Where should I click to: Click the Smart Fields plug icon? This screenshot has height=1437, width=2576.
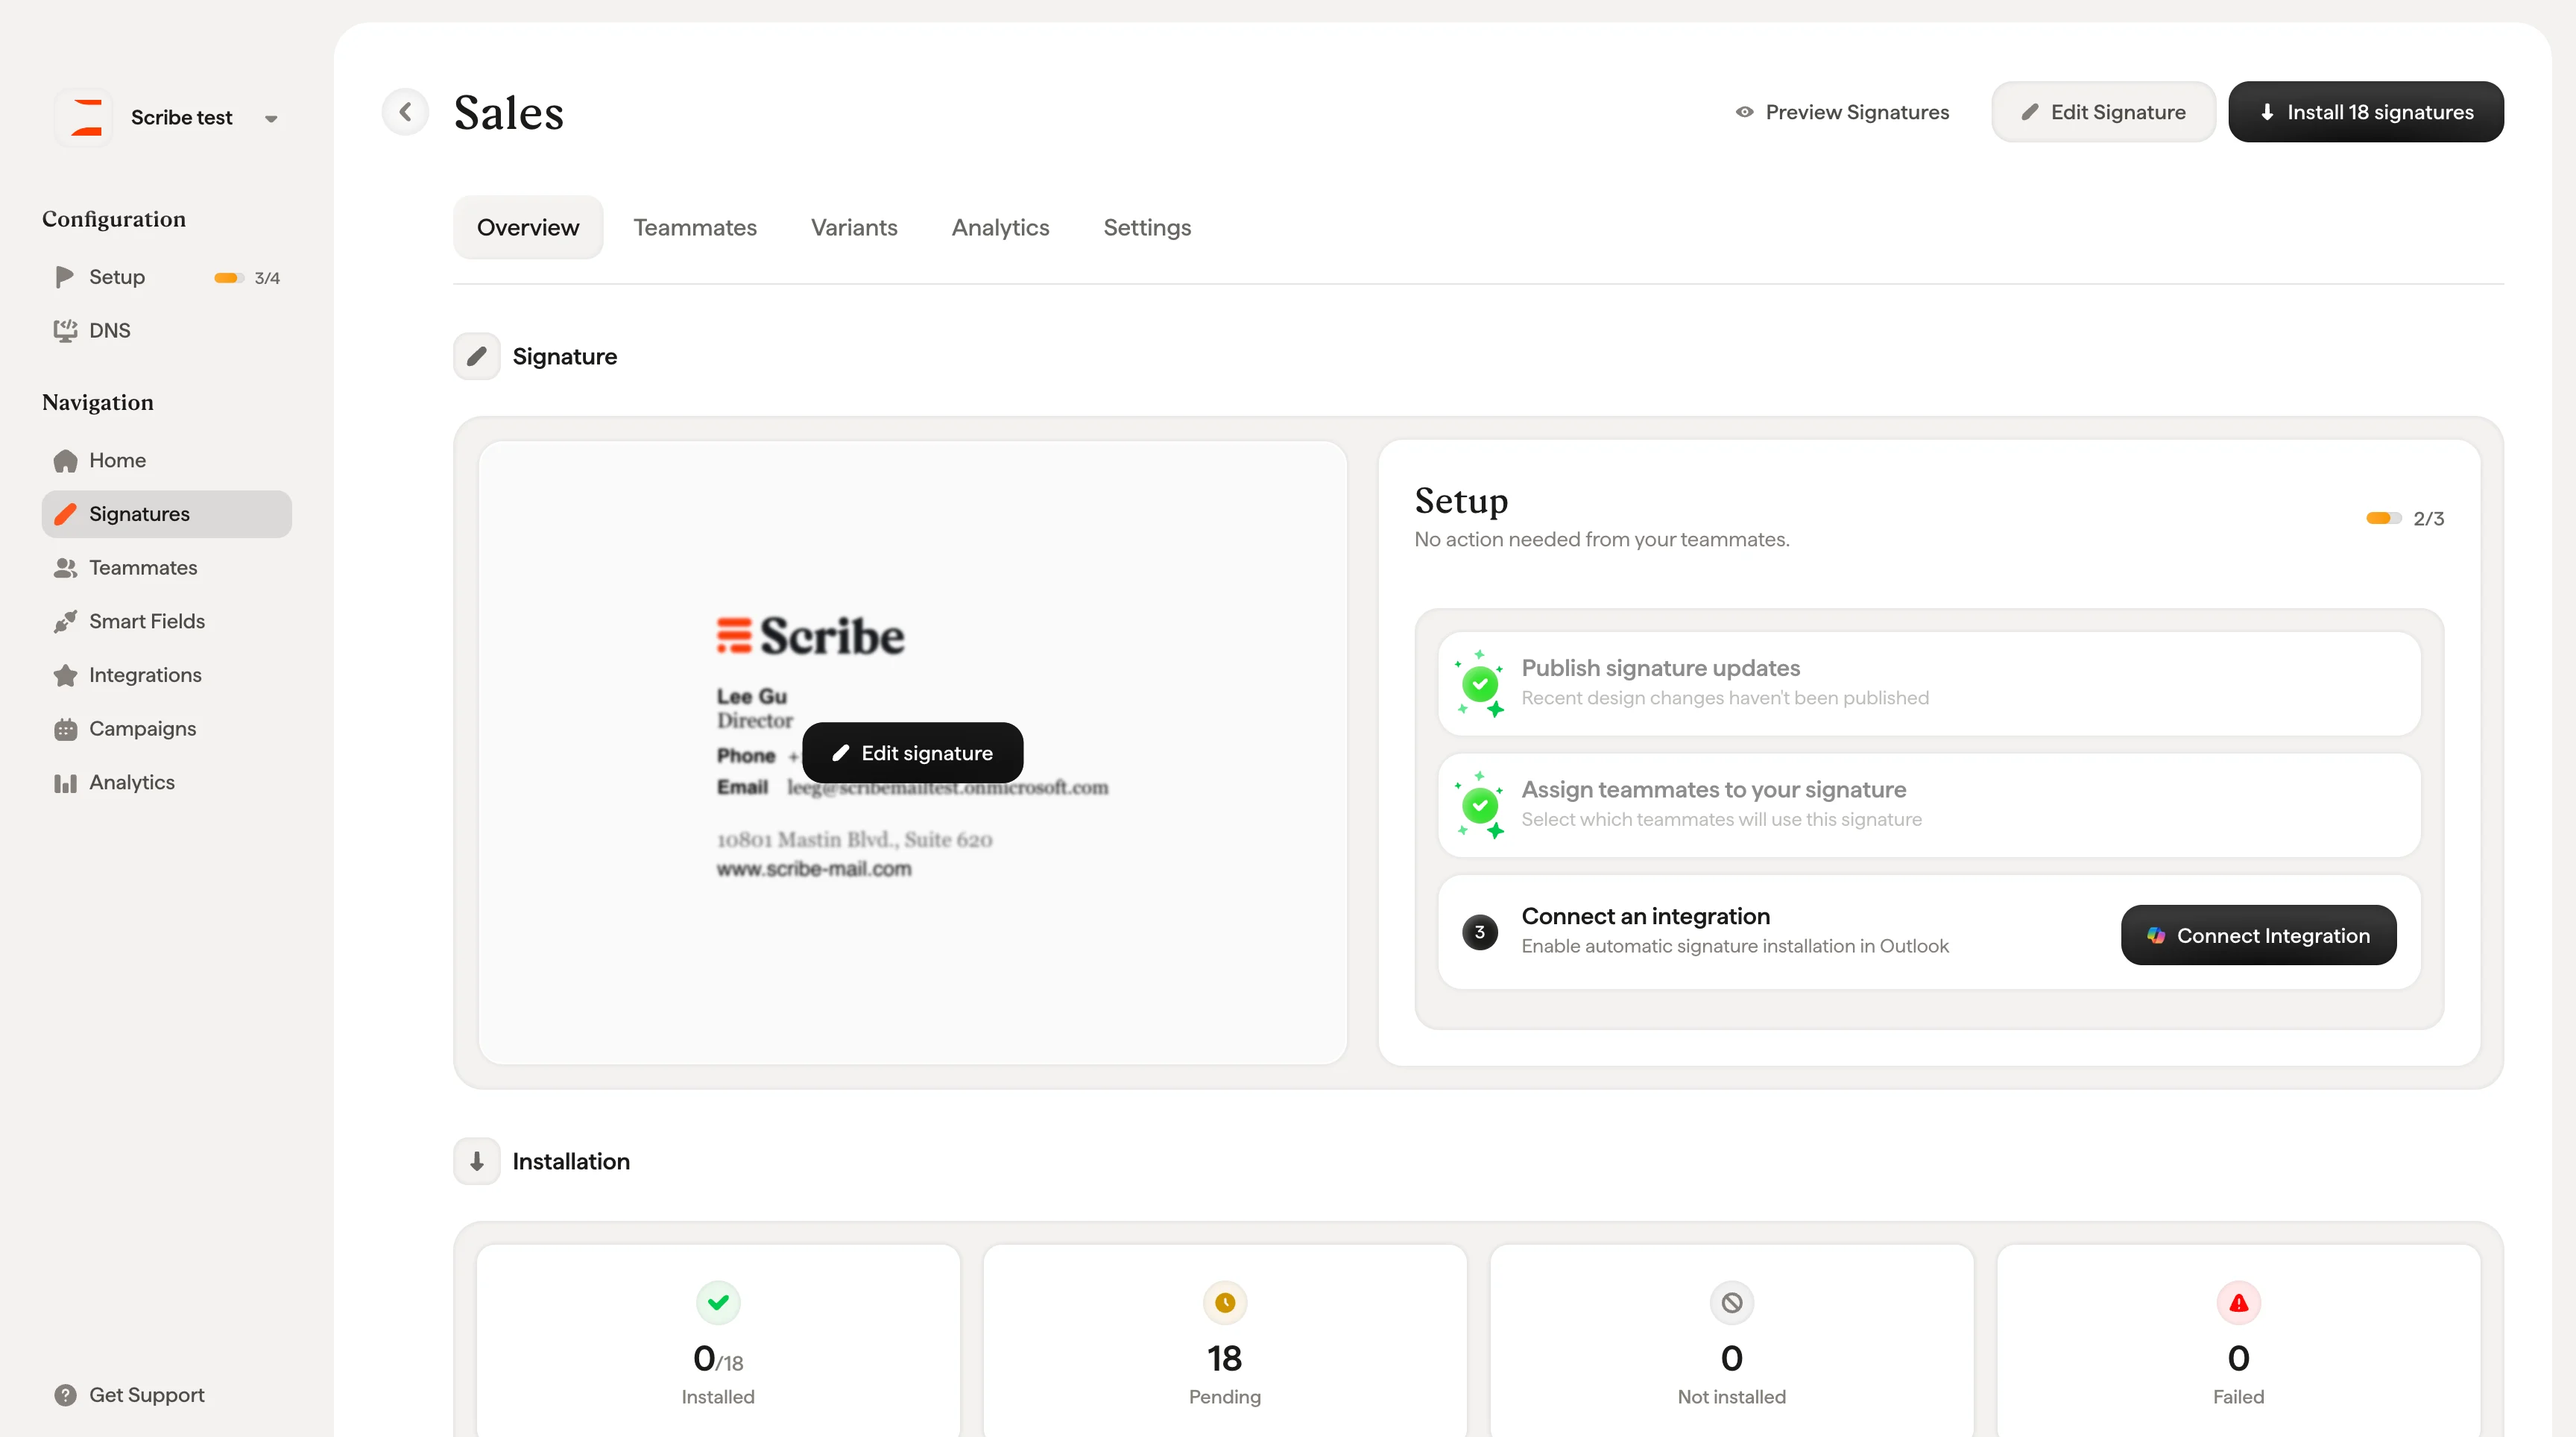(65, 622)
